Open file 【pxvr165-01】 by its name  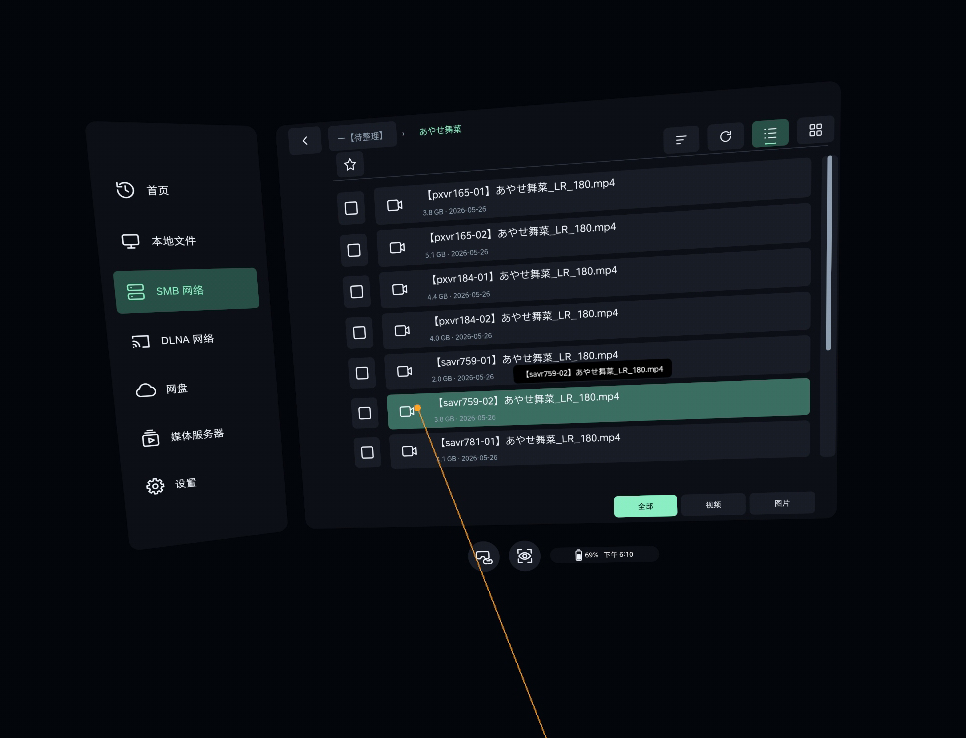(521, 189)
